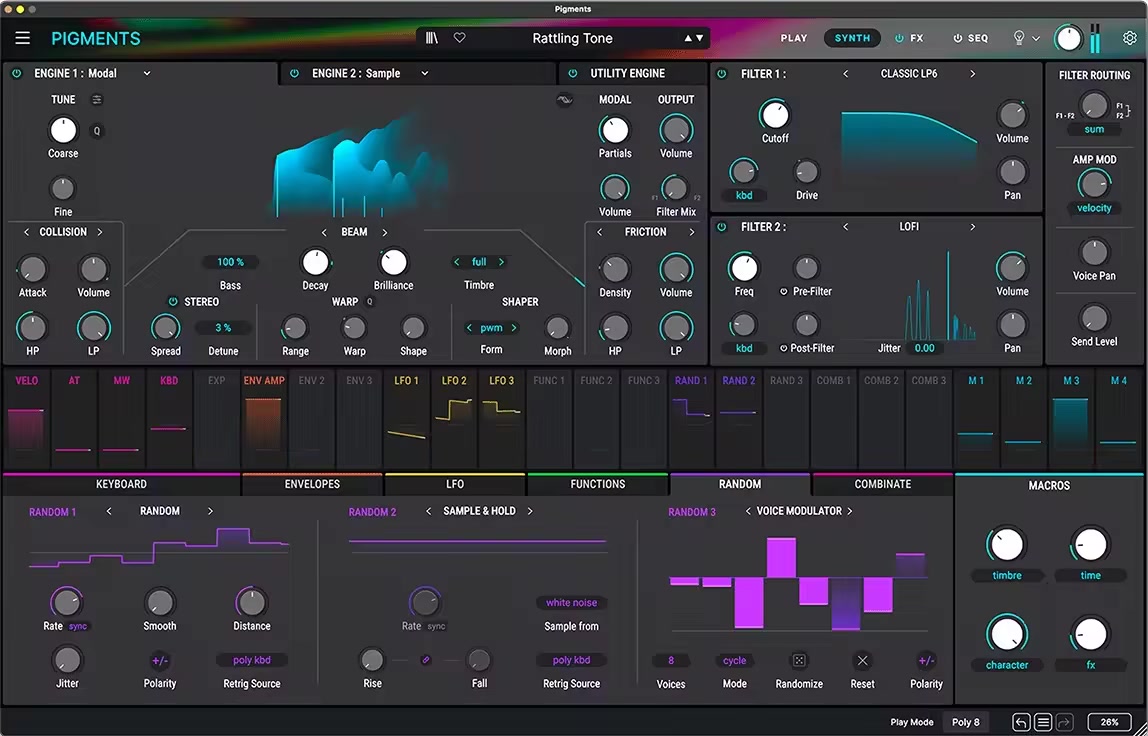This screenshot has width=1148, height=736.
Task: Click the Filter 1 Cutoff knob
Action: [774, 114]
